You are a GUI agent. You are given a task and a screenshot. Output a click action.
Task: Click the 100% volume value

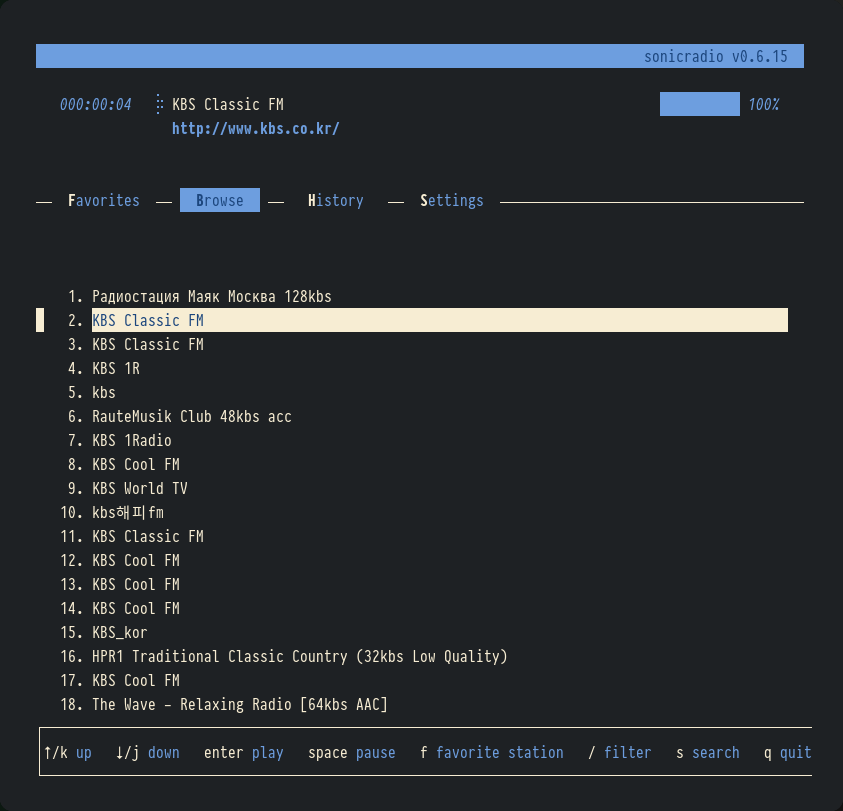(x=763, y=104)
